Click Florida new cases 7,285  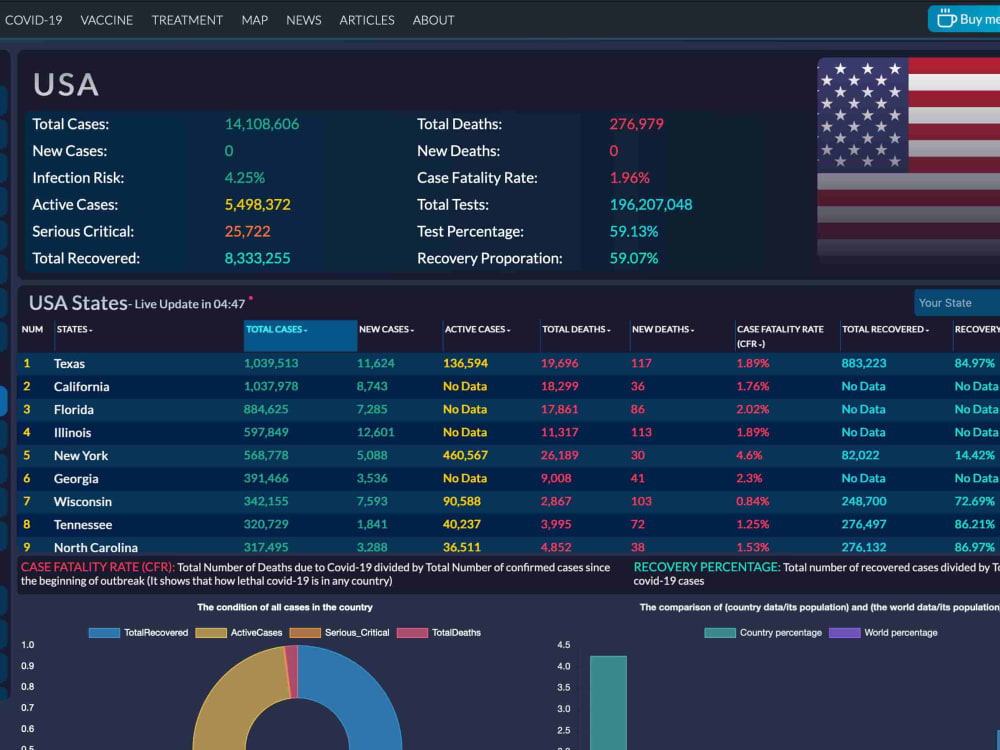point(372,409)
